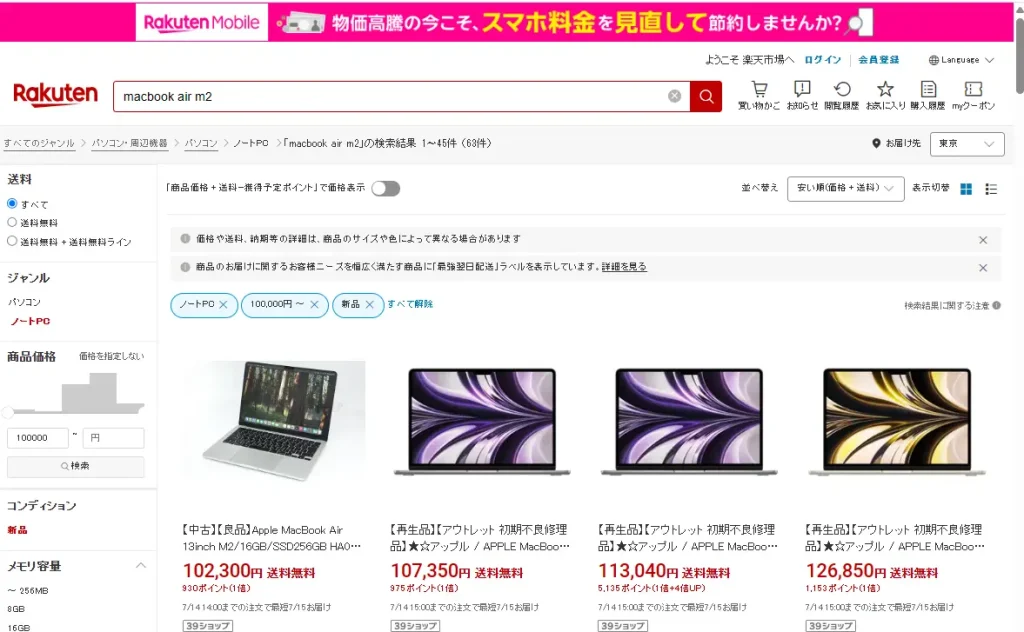
Task: Click the minimum price field showing 100000
Action: pyautogui.click(x=38, y=438)
